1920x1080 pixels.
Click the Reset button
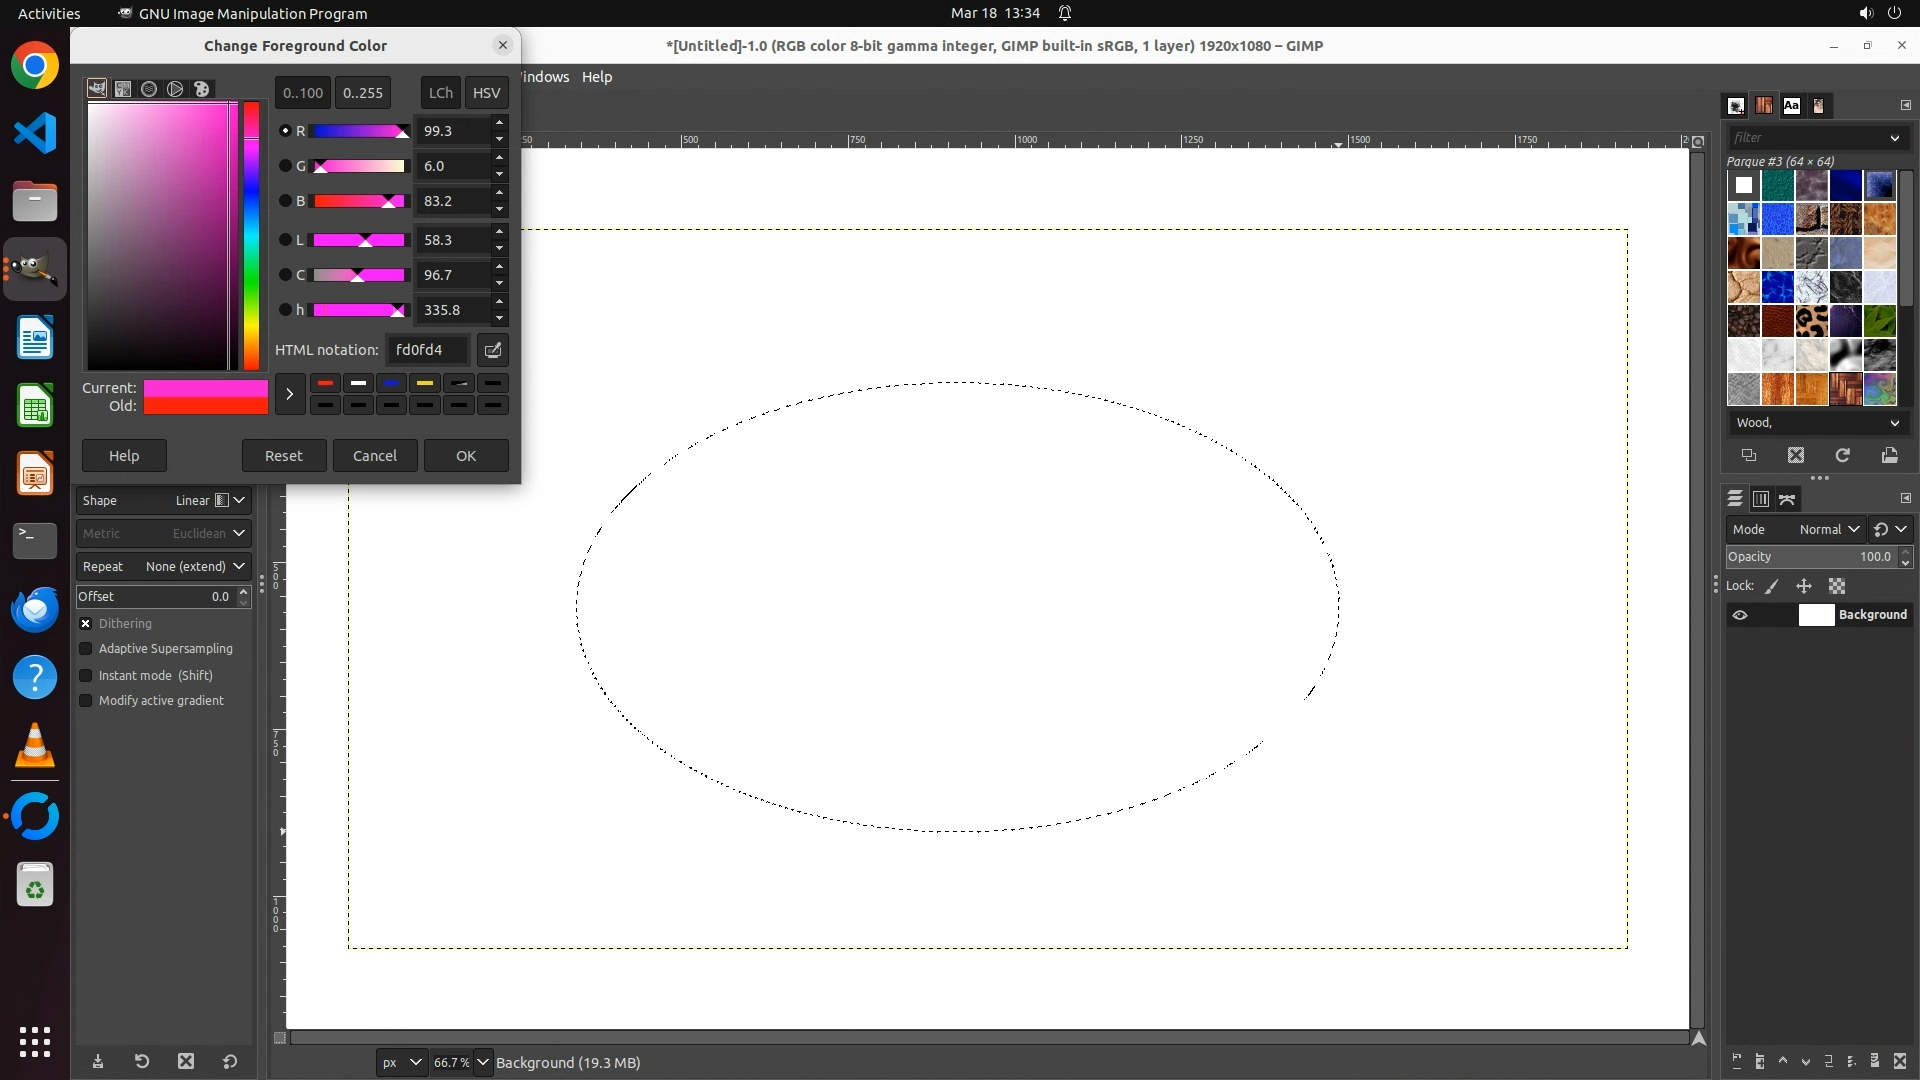(x=284, y=456)
